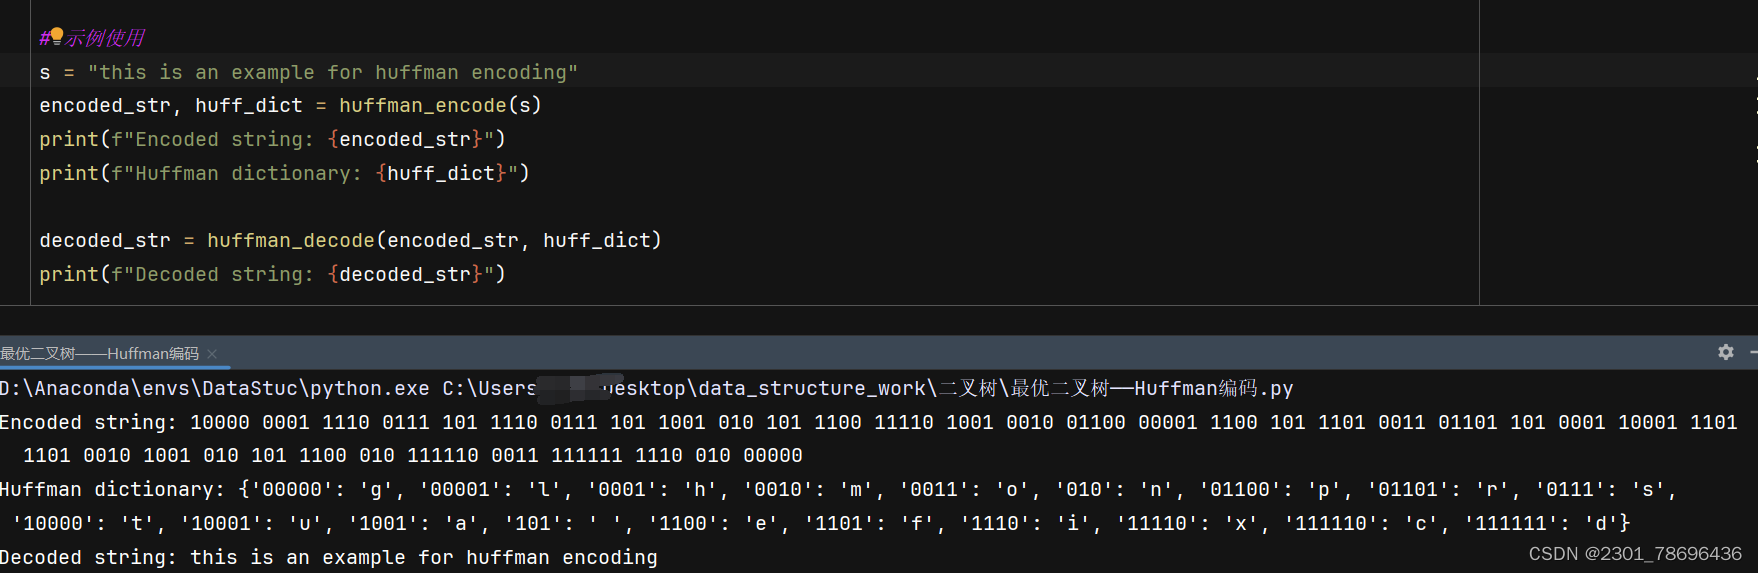This screenshot has width=1758, height=573.
Task: Click the yellow lightbulb quick-fix icon
Action: coord(56,36)
